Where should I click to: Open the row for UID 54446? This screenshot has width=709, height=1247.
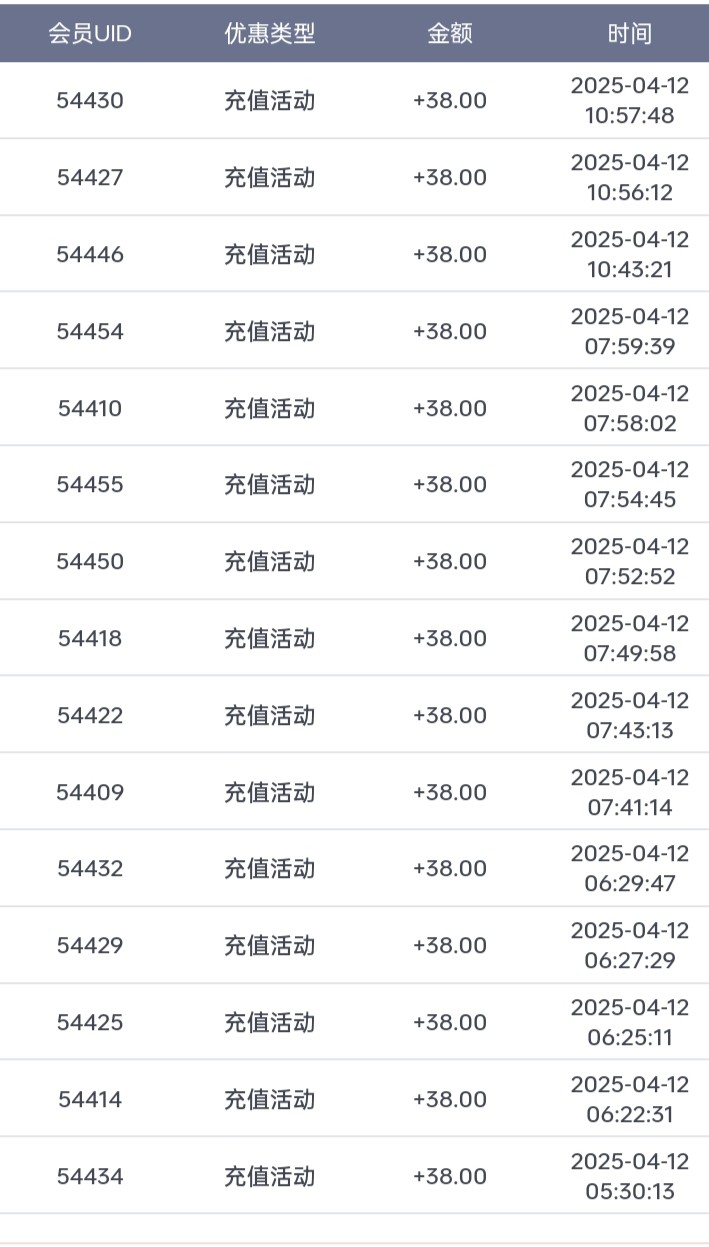[90, 255]
